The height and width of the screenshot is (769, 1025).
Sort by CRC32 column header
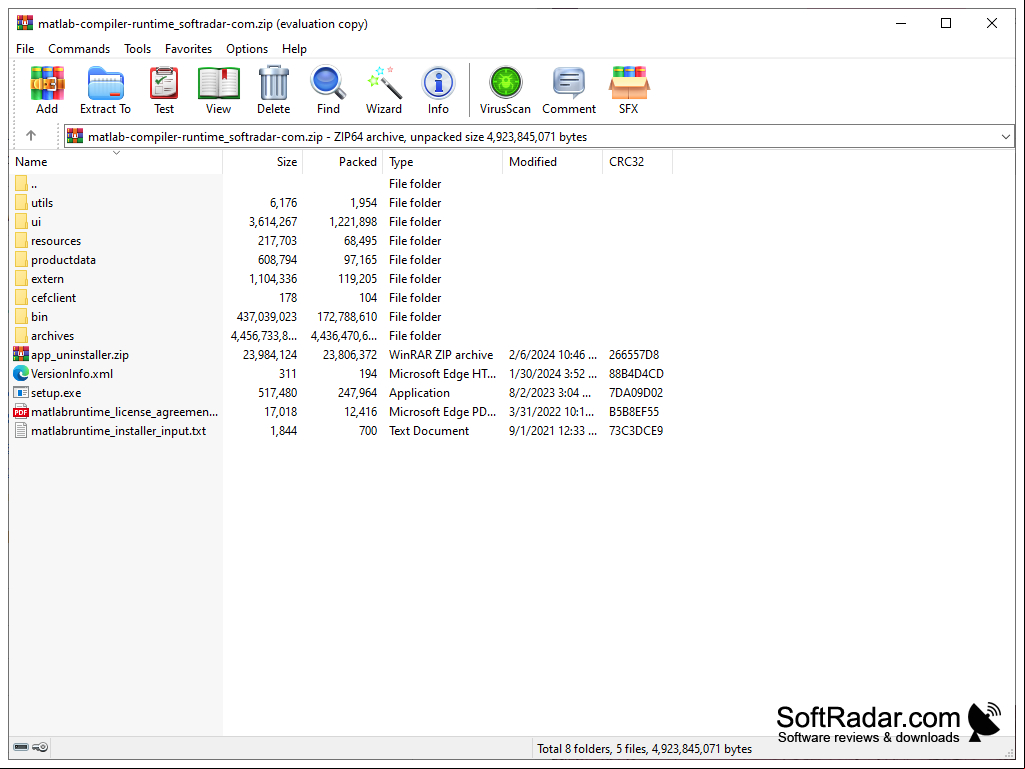[637, 162]
